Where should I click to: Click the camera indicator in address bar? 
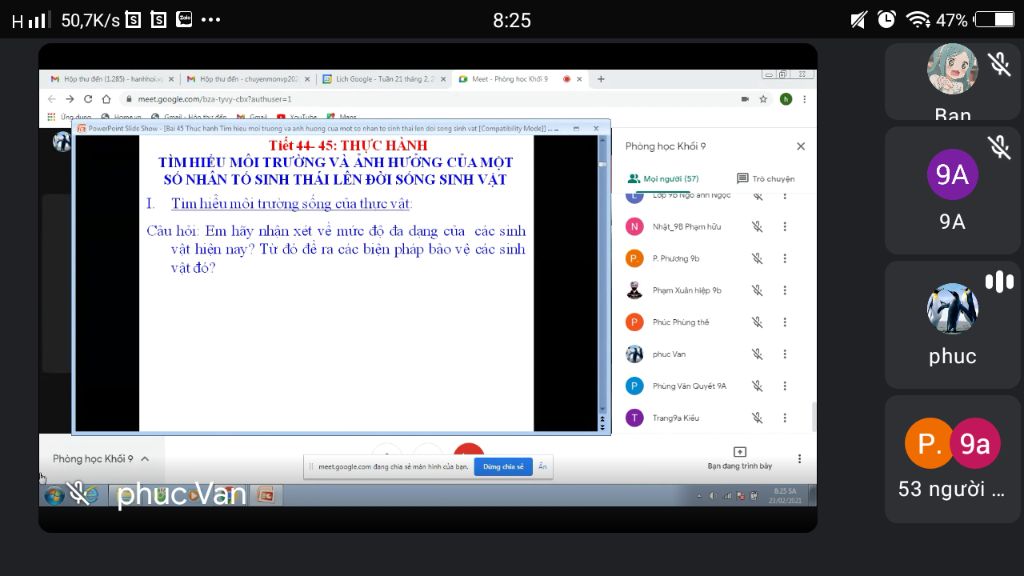pyautogui.click(x=744, y=99)
